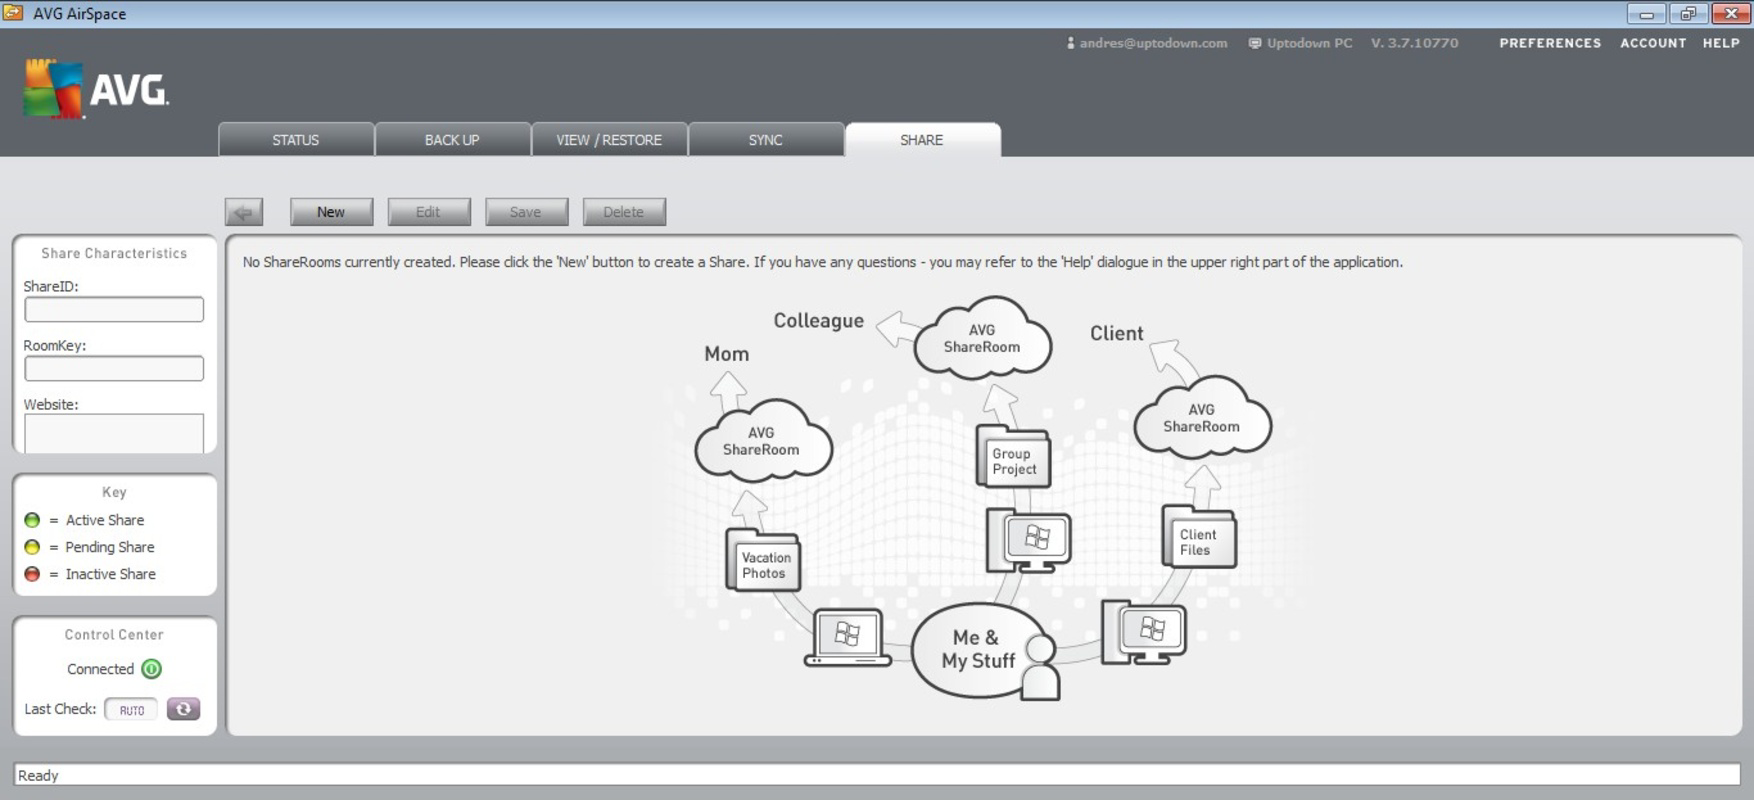Click the Colleague label in the diagram
Screen dimensions: 1754x800
[818, 321]
